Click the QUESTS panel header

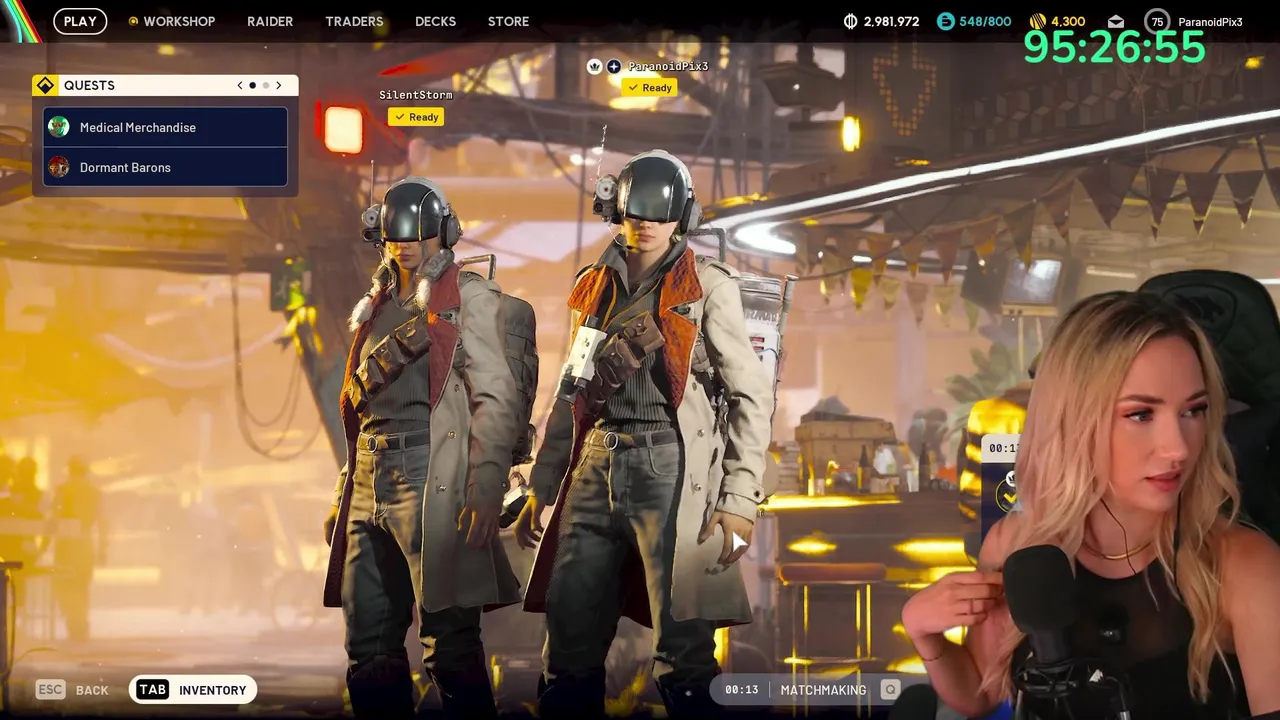pyautogui.click(x=165, y=85)
